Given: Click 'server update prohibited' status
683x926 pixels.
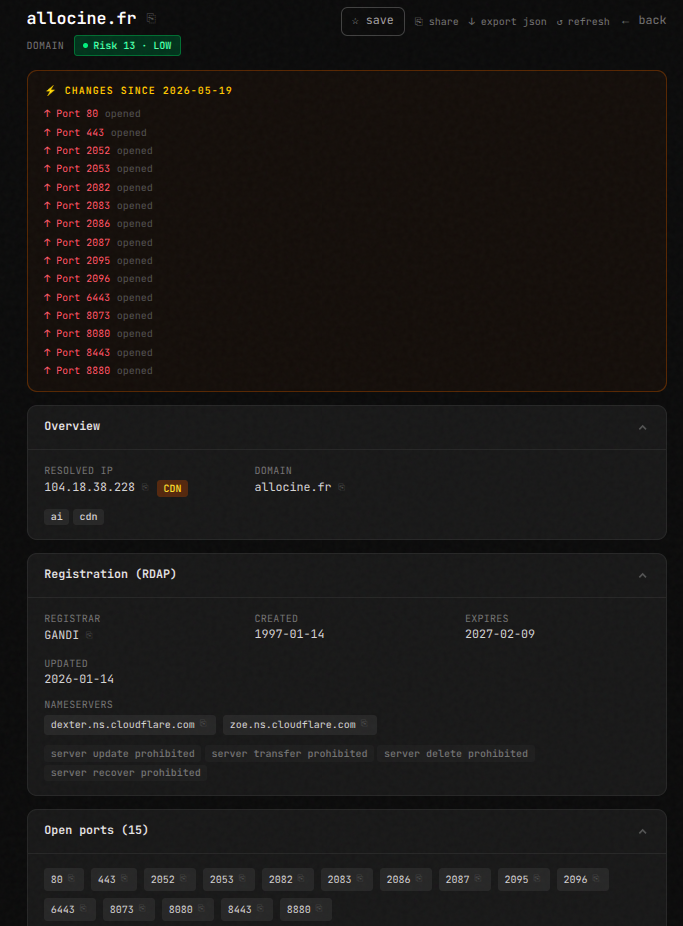Looking at the screenshot, I should click(x=122, y=754).
